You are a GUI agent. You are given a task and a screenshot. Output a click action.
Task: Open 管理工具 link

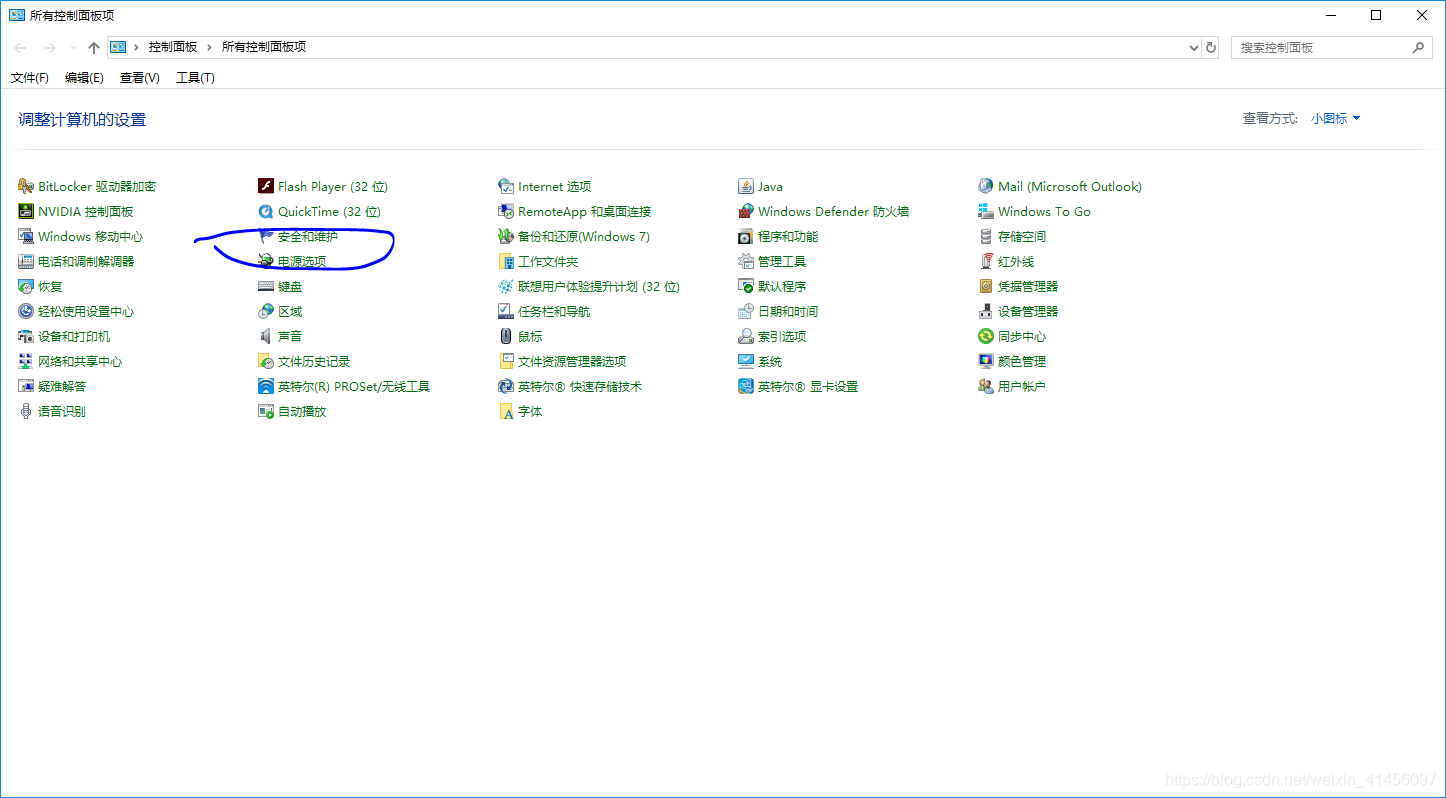pyautogui.click(x=782, y=261)
